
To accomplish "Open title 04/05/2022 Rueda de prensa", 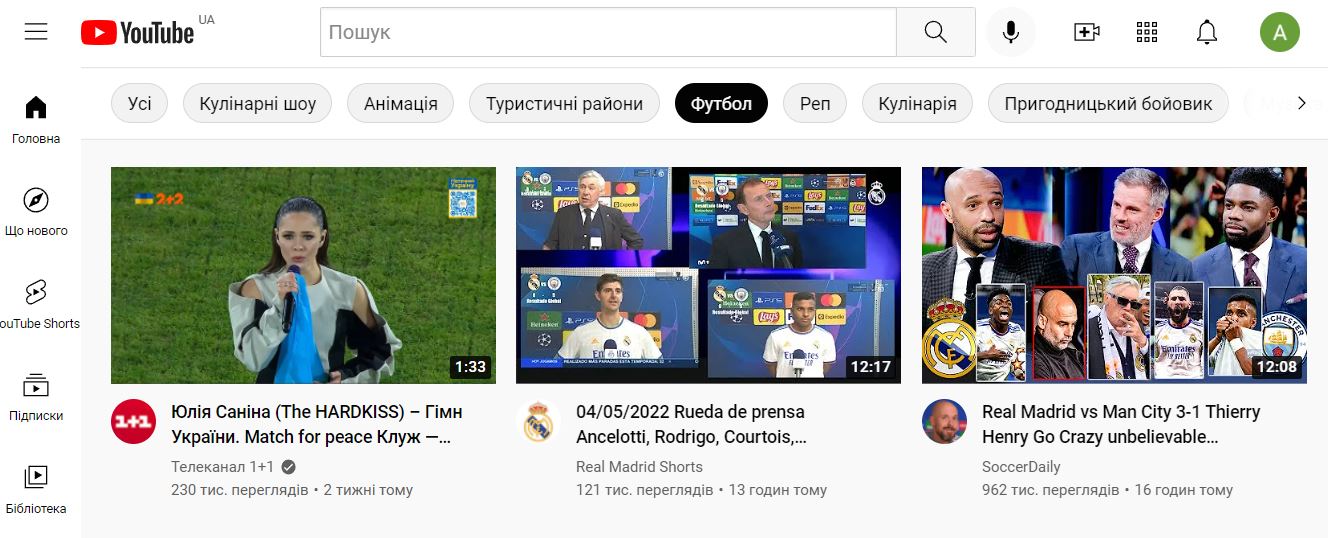I will point(692,424).
